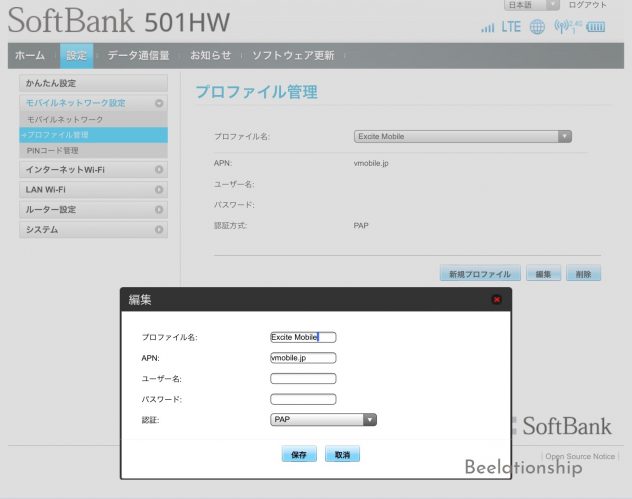Focus the パスワード input field in dialog
632x499 pixels.
tap(303, 399)
